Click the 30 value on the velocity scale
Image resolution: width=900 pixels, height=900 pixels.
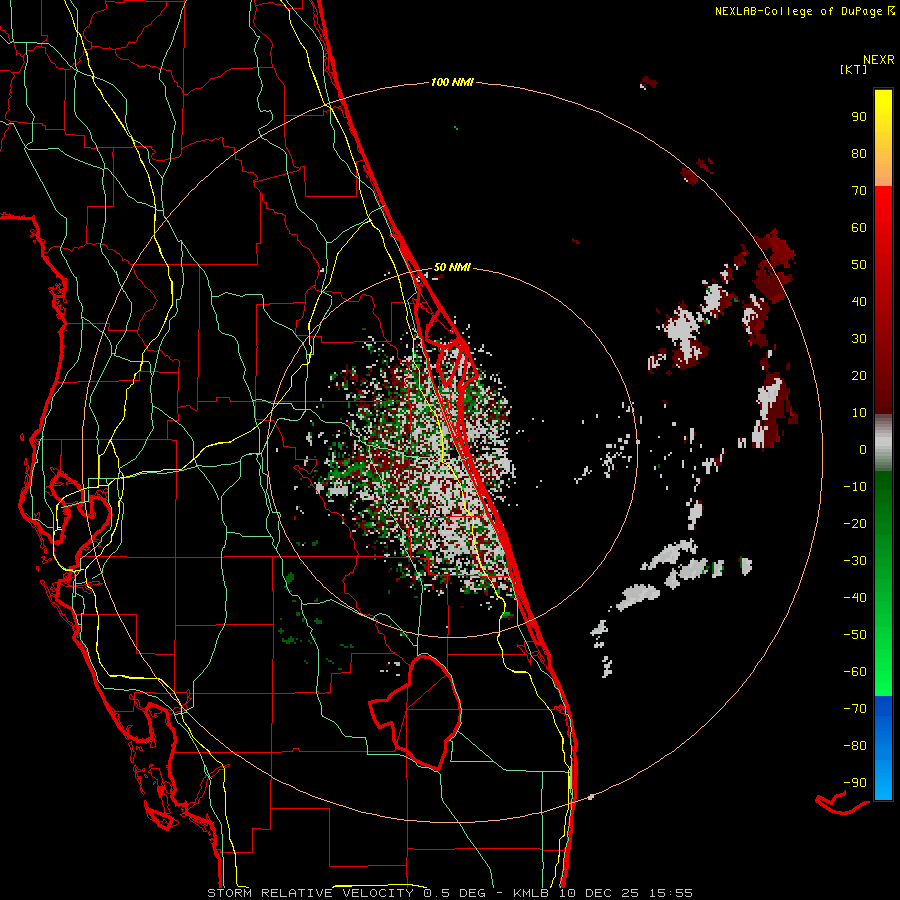coord(859,339)
